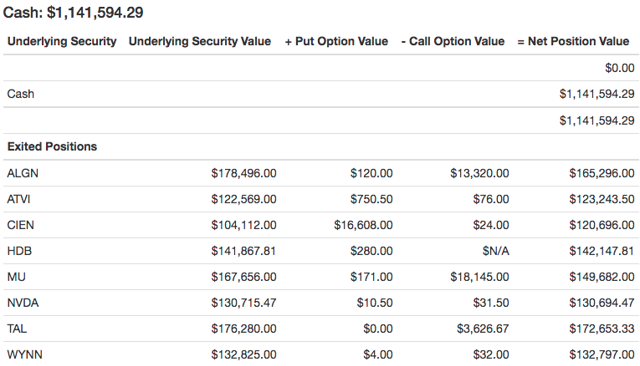The width and height of the screenshot is (640, 366).
Task: Click the Underlying Security Value column header
Action: coord(200,41)
